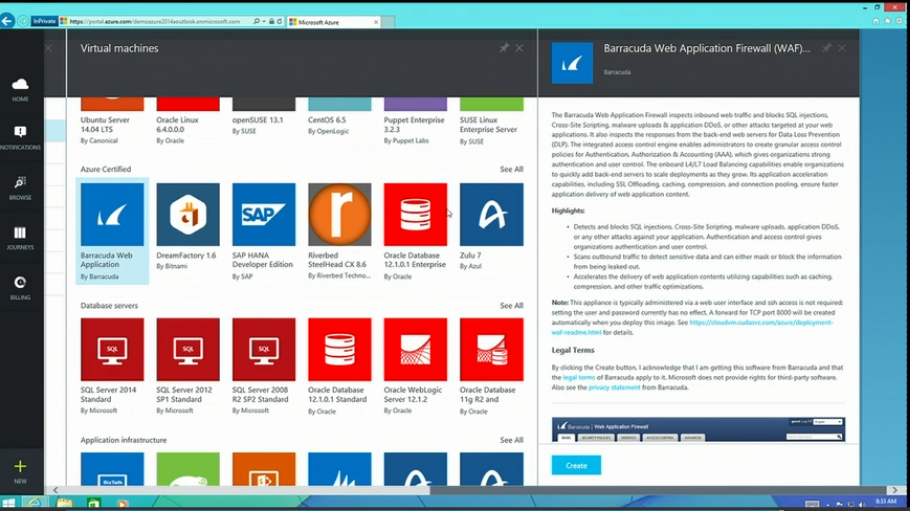Click See All for Azure Certified
910x514 pixels.
[x=511, y=169]
